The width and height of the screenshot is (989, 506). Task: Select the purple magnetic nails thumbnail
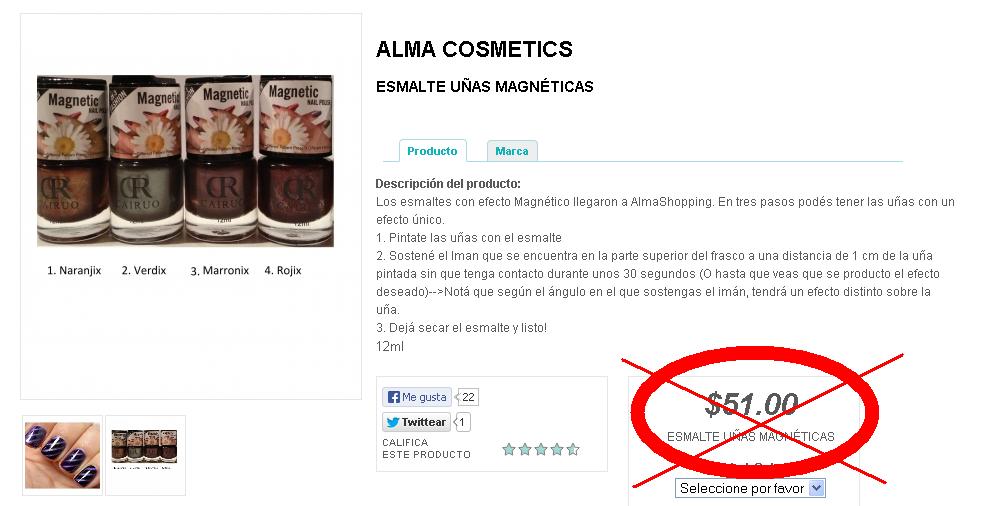[62, 455]
